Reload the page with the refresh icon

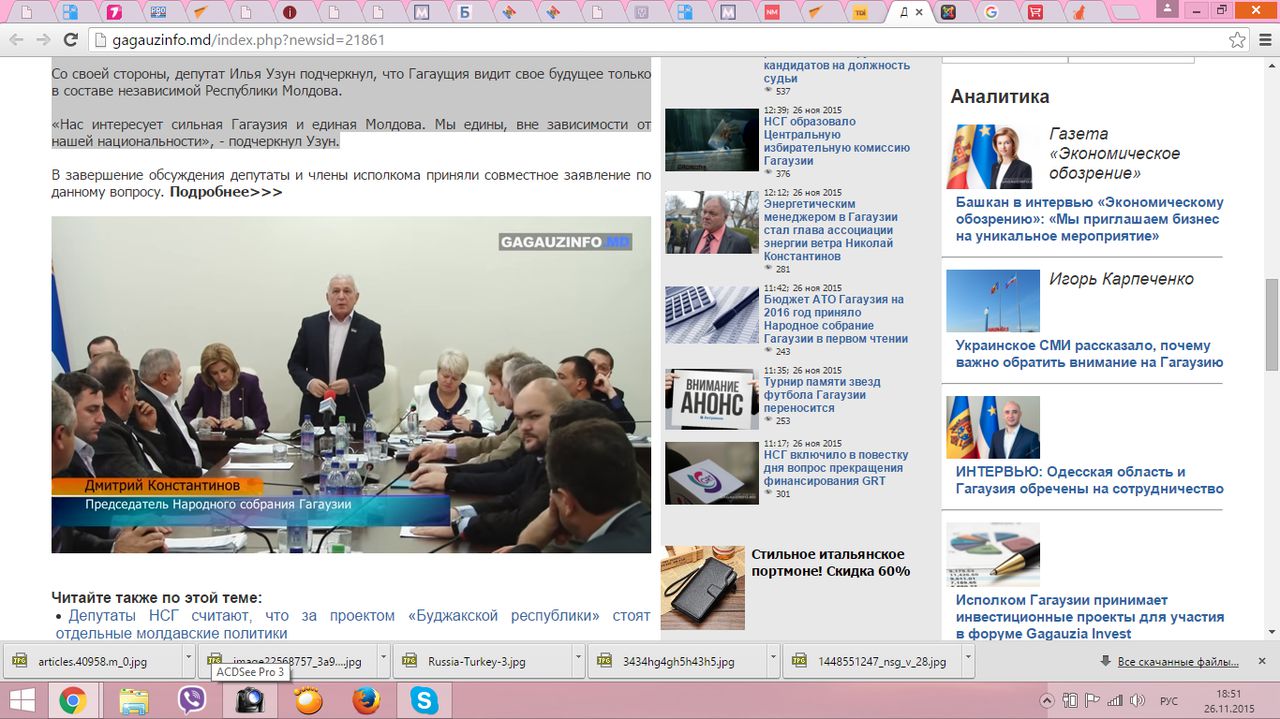coord(70,40)
